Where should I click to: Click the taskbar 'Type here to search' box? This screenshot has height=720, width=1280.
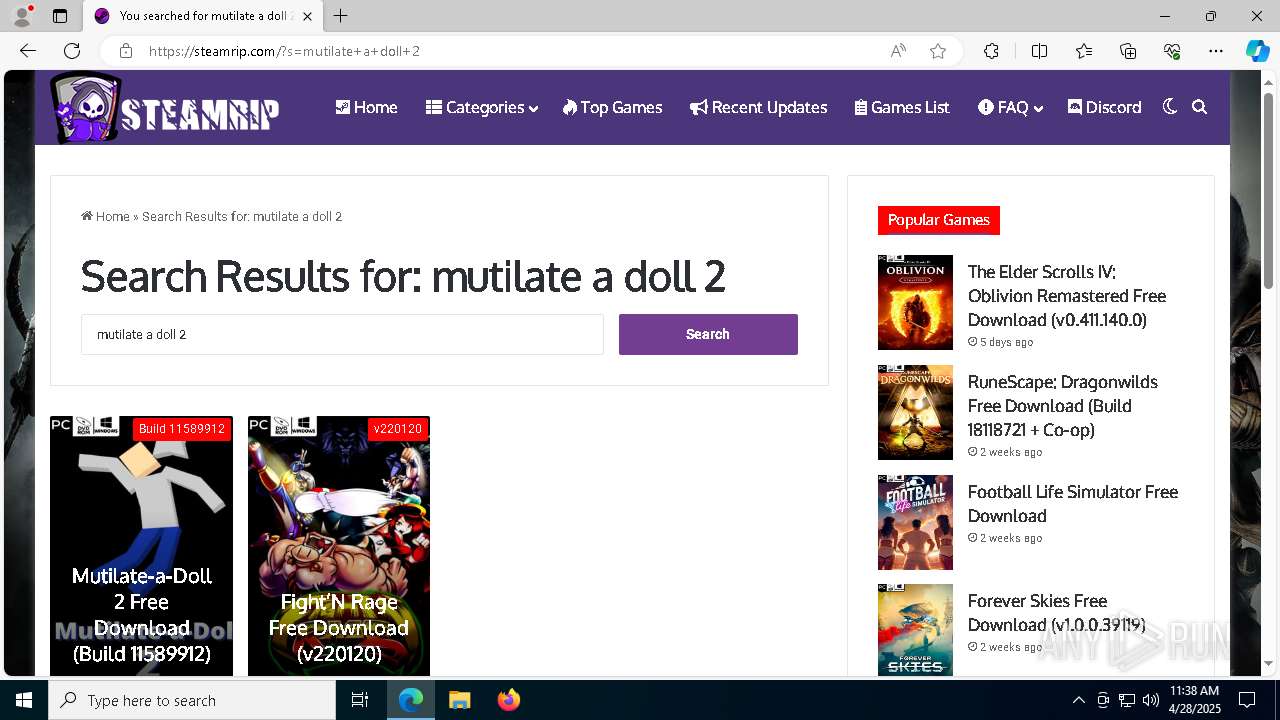pos(192,700)
